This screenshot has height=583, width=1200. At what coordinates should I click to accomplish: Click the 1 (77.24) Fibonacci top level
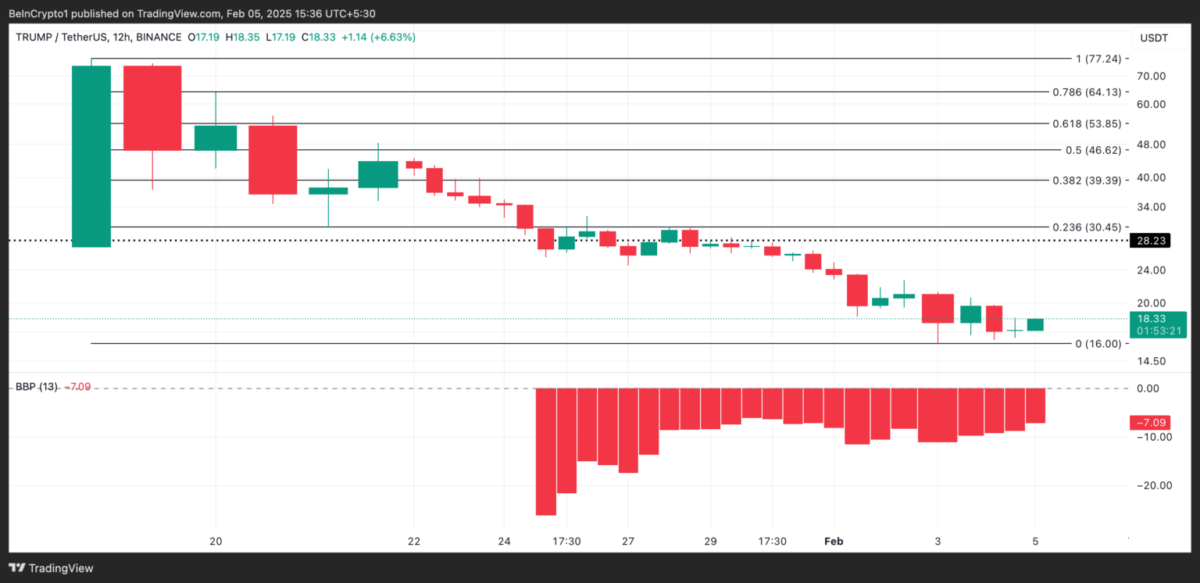pos(1100,59)
